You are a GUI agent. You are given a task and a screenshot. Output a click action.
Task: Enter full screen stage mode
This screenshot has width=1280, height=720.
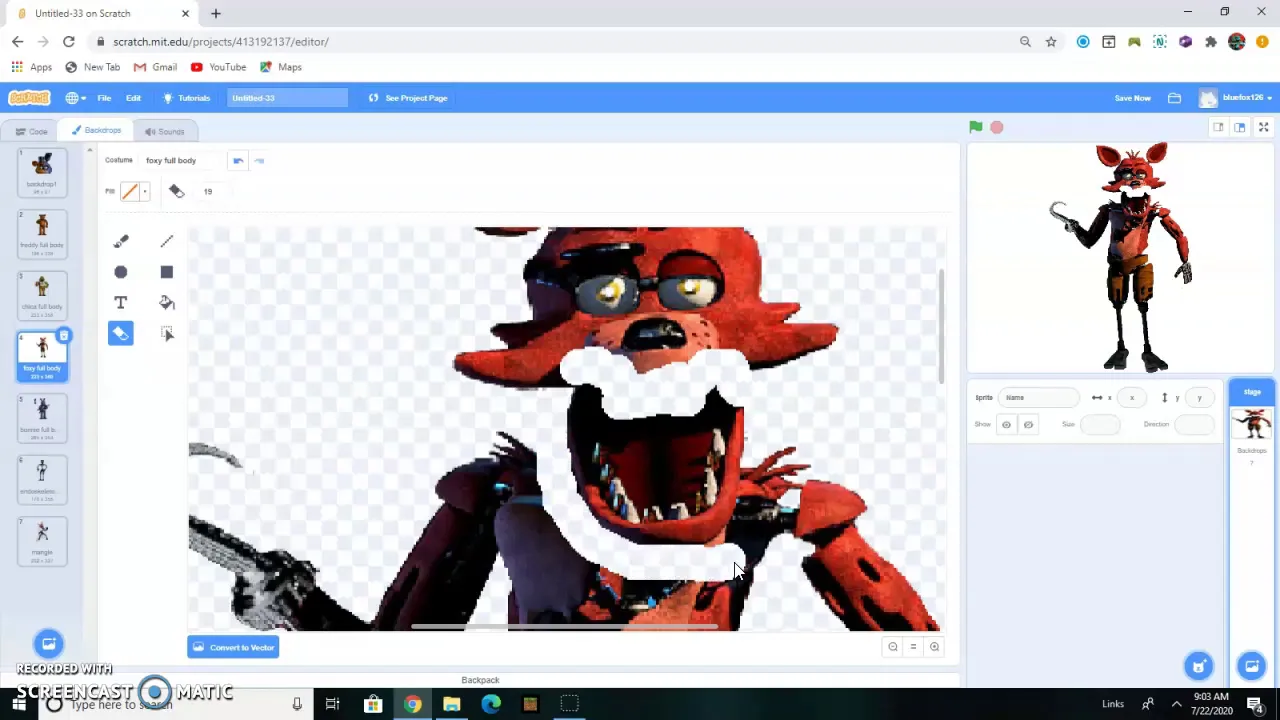pos(1264,127)
